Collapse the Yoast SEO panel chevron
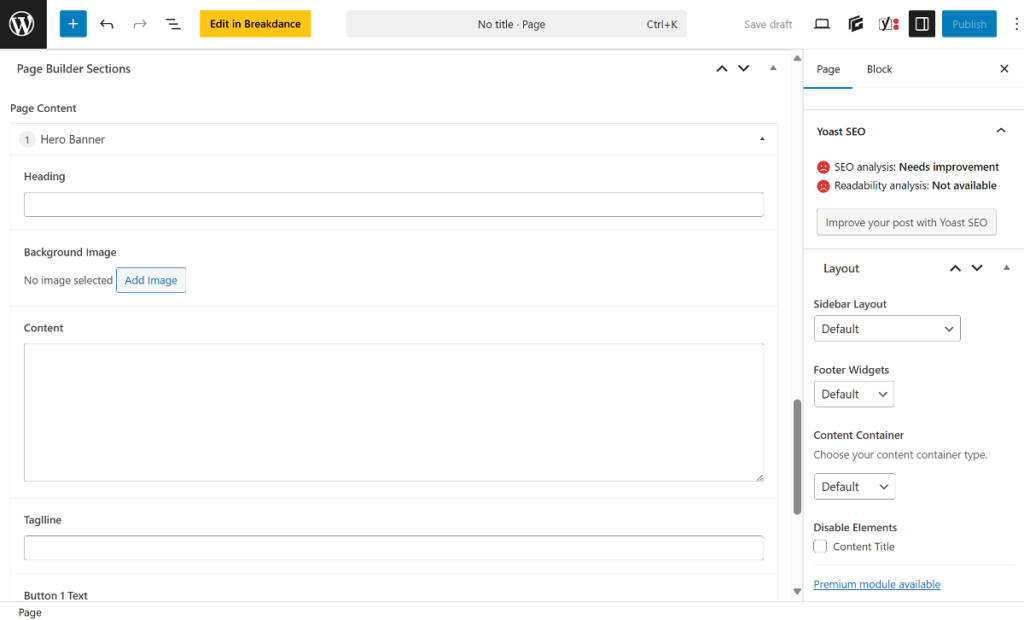The width and height of the screenshot is (1024, 620). point(1000,131)
